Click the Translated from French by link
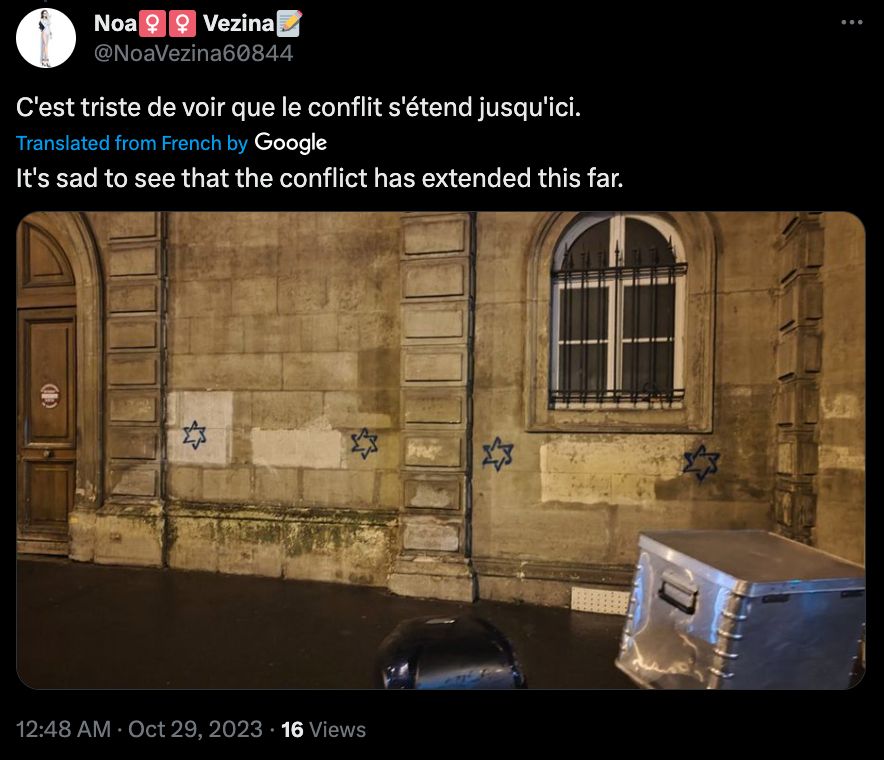The width and height of the screenshot is (884, 760). click(x=132, y=143)
